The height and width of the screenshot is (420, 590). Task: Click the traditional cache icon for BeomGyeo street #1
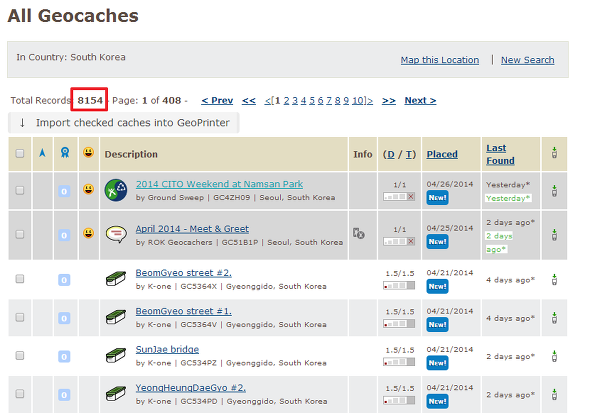click(116, 317)
